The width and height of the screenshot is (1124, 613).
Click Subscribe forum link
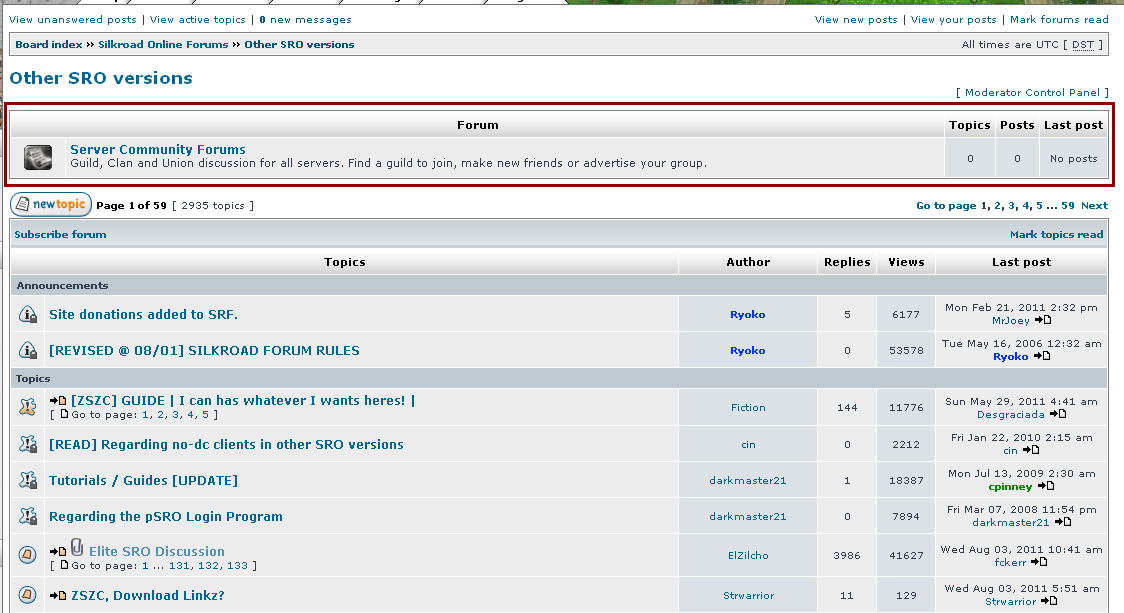60,235
